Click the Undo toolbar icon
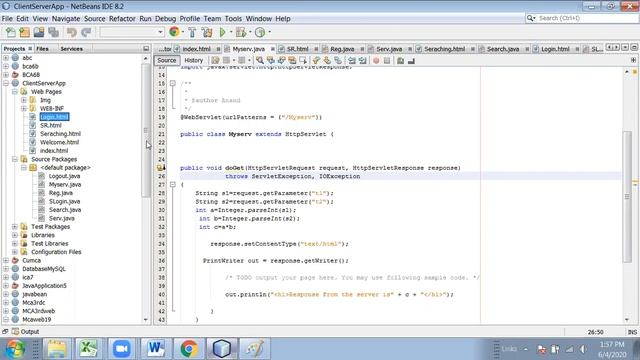The image size is (640, 360). click(x=72, y=32)
